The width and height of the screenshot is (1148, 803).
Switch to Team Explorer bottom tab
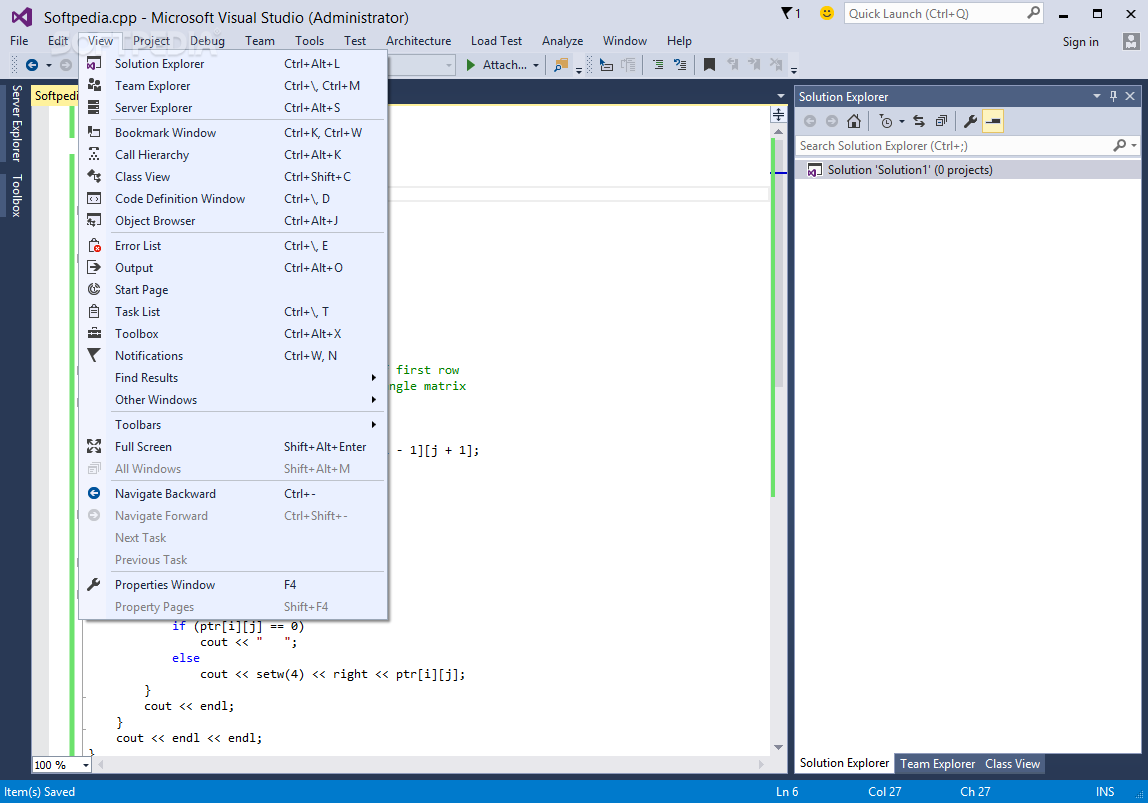point(937,763)
